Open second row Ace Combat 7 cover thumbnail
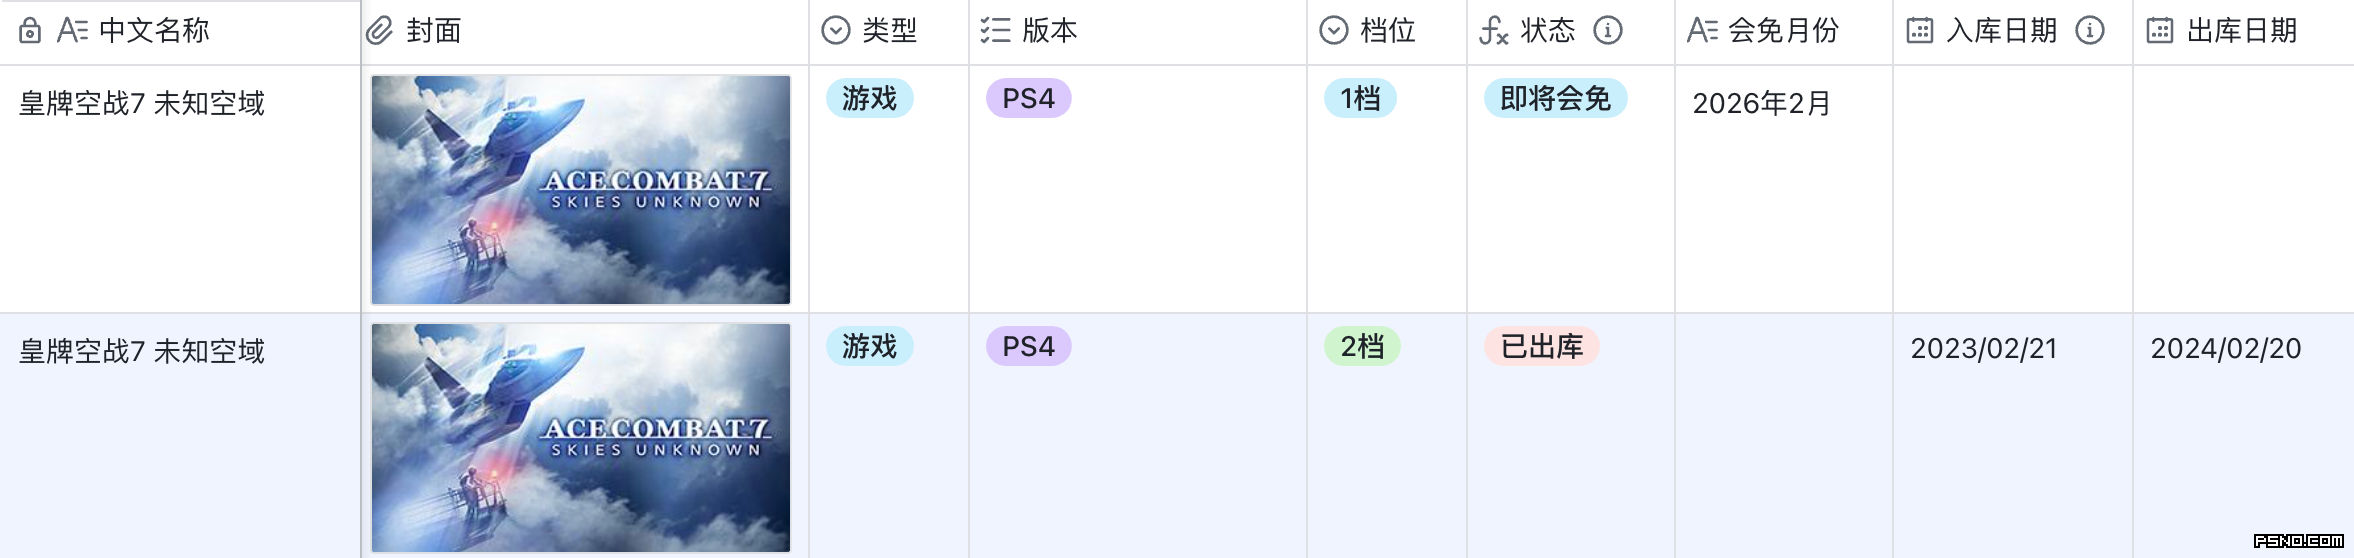Viewport: 2354px width, 558px height. coord(580,437)
